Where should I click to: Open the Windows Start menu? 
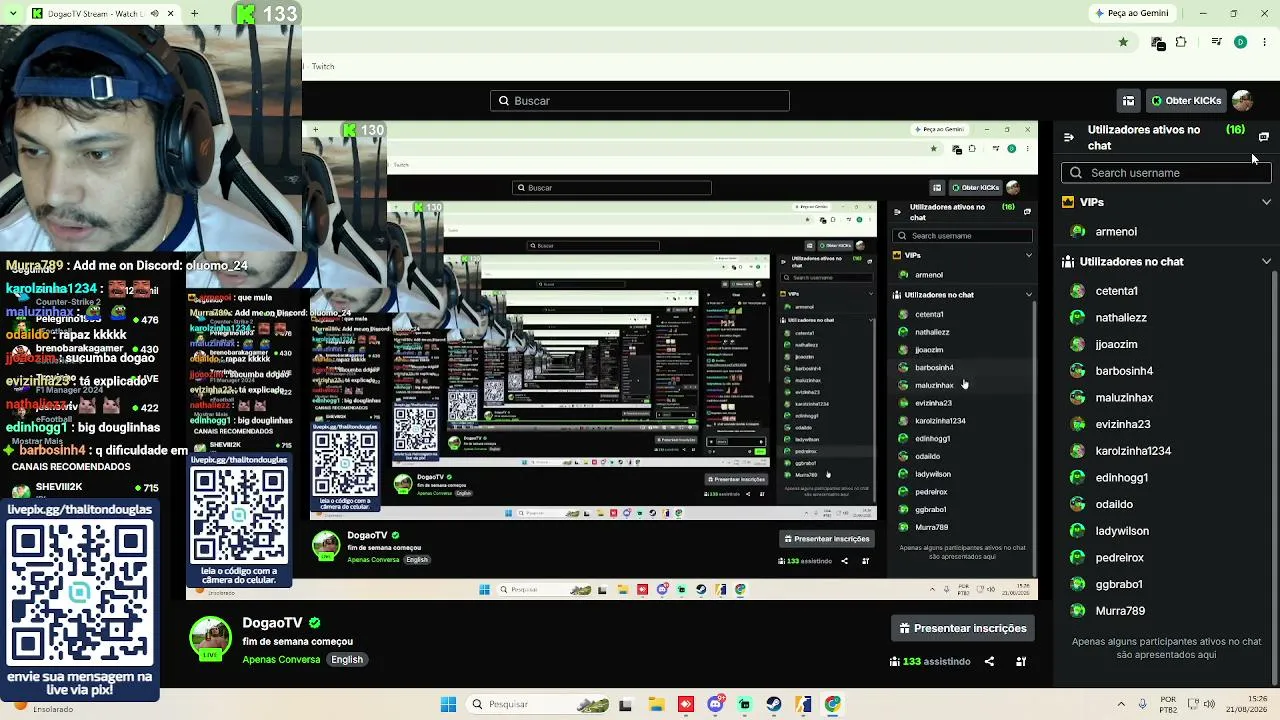tap(448, 705)
